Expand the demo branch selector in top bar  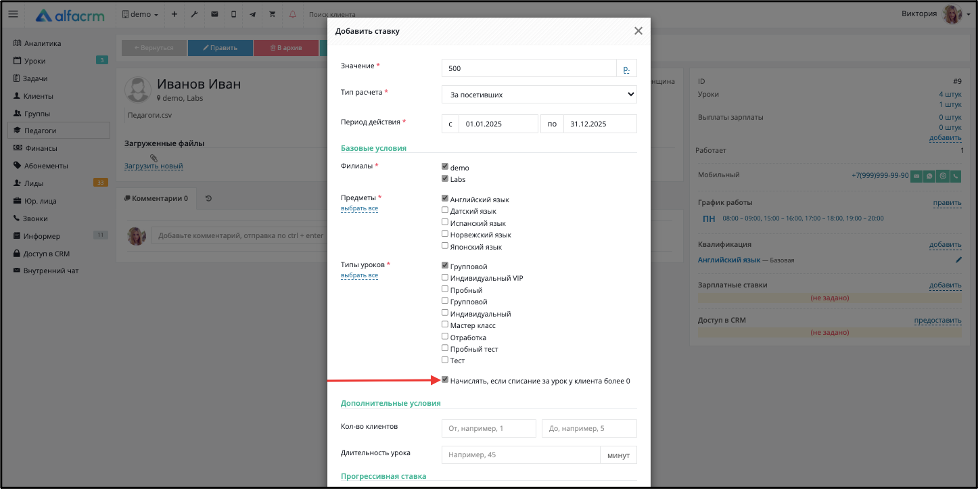[x=140, y=14]
